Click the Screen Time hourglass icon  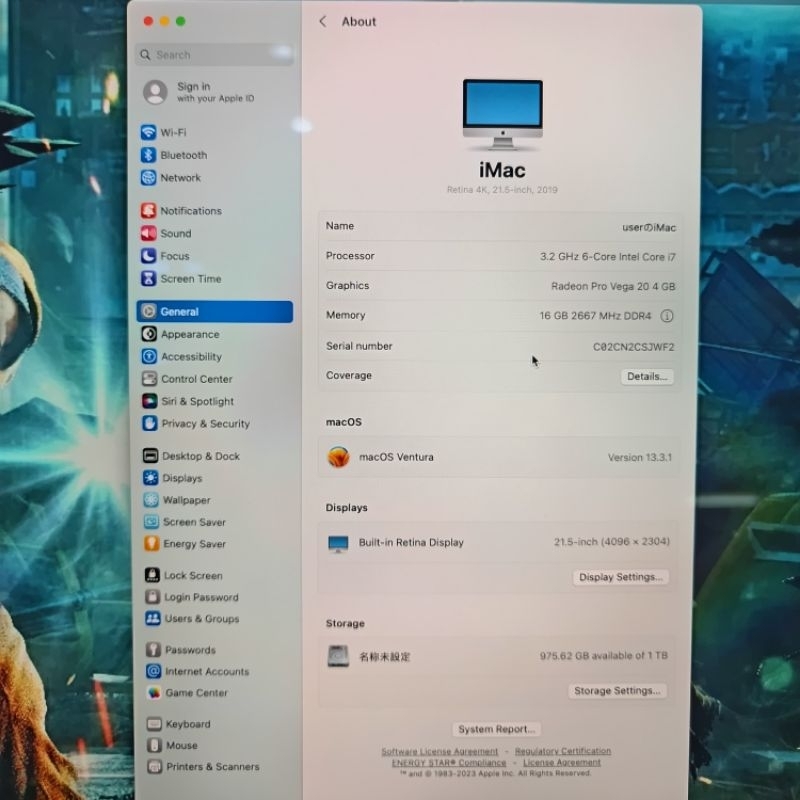[x=149, y=279]
